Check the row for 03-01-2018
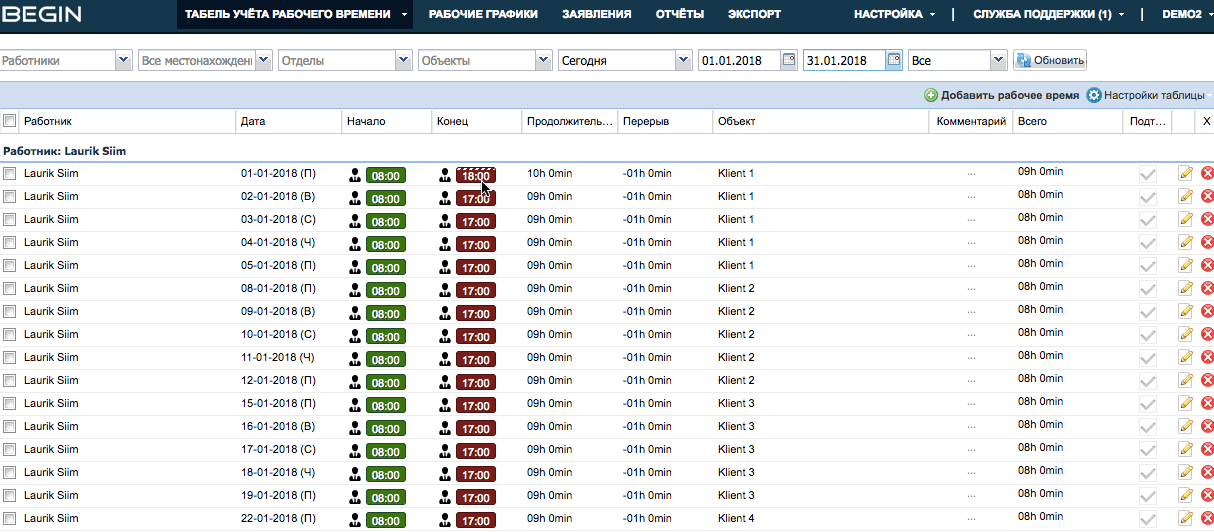The height and width of the screenshot is (532, 1214). point(9,219)
